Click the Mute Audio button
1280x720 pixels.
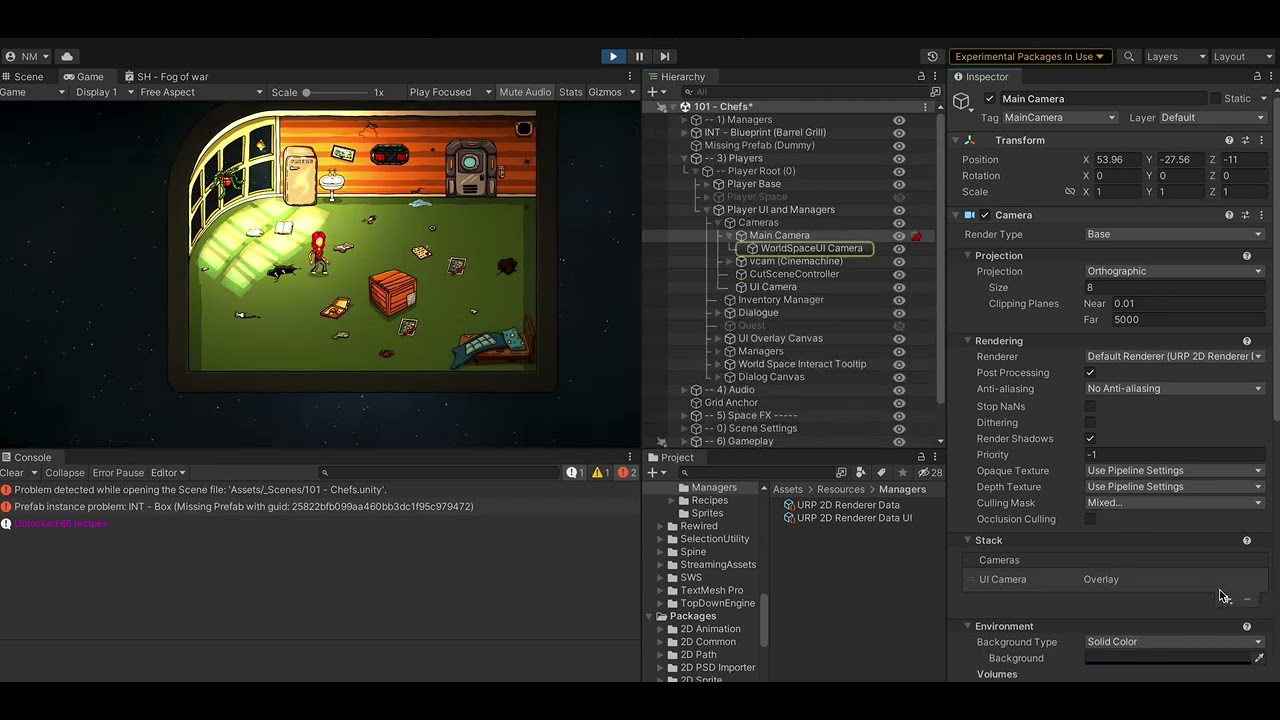pos(524,92)
